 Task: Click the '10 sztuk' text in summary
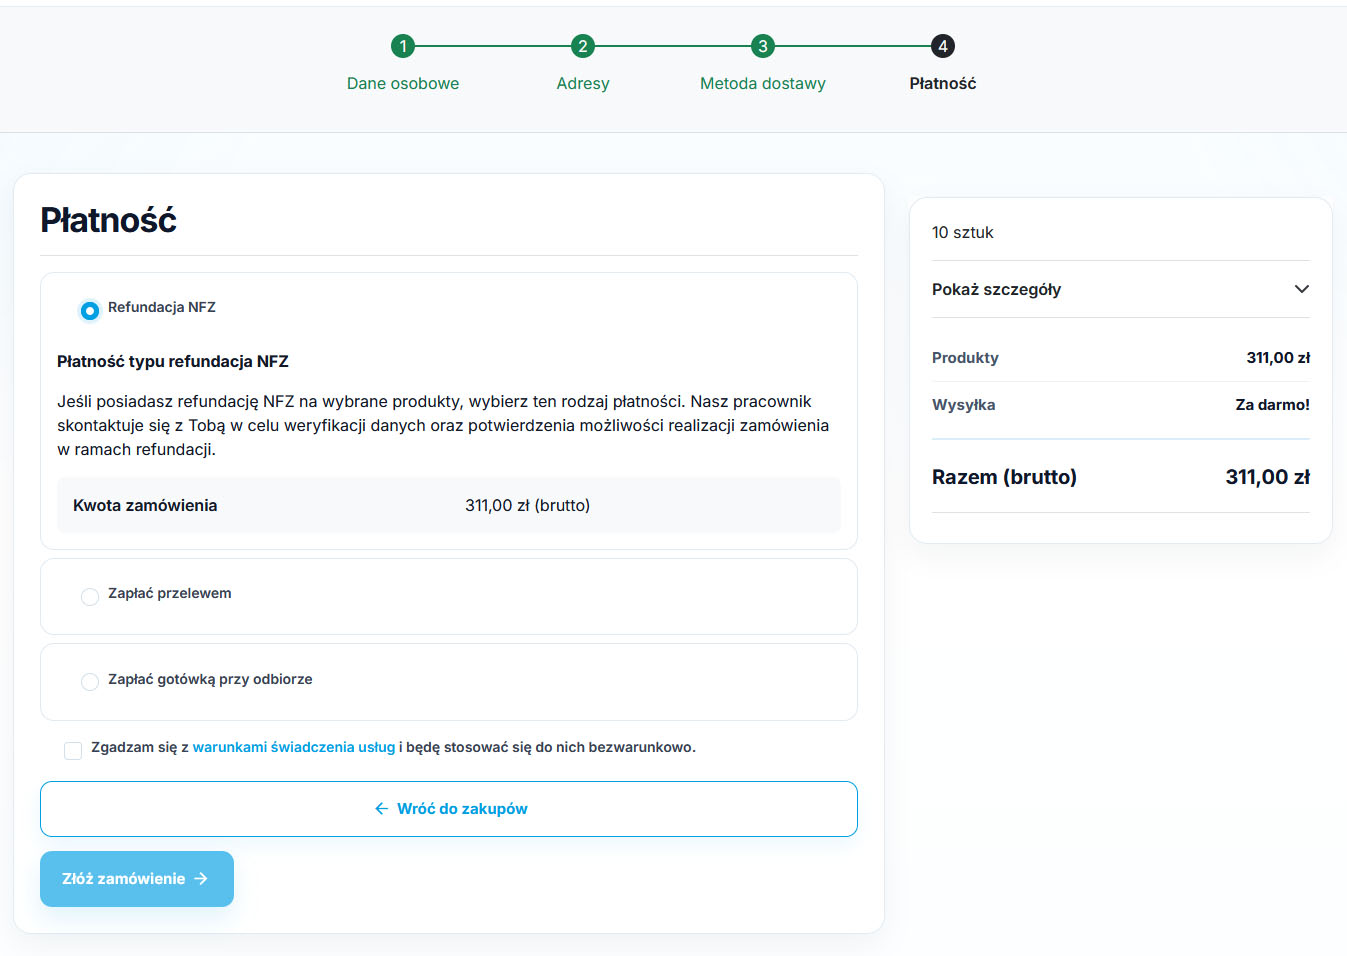point(963,232)
